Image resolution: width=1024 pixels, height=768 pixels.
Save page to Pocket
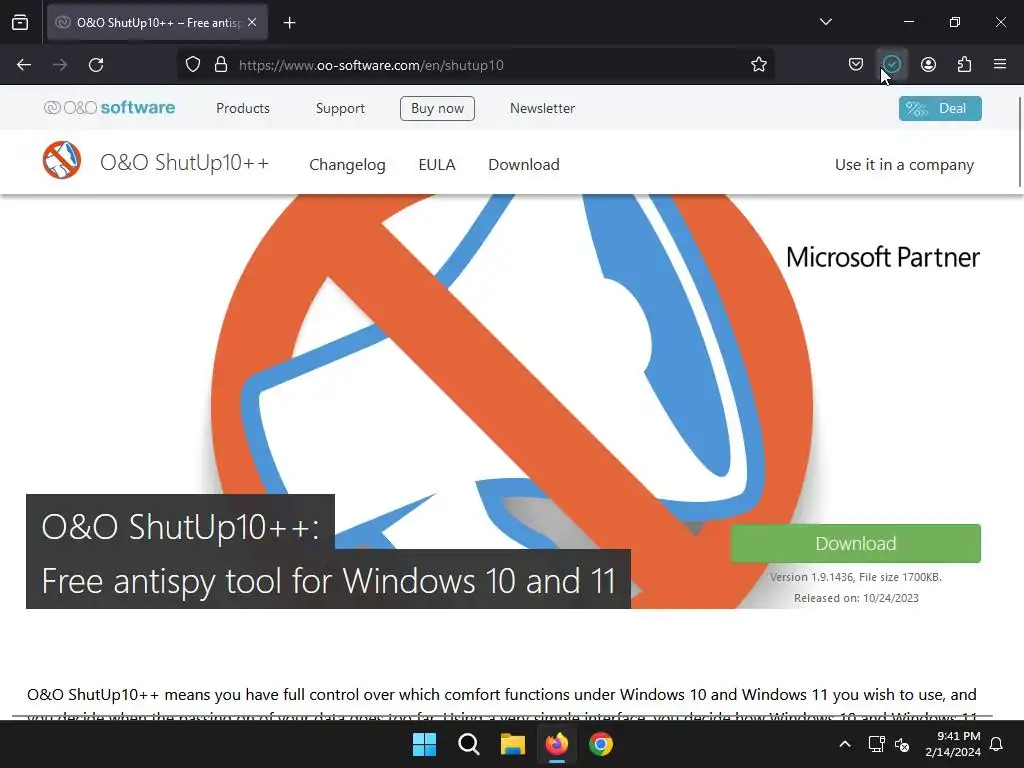point(856,65)
